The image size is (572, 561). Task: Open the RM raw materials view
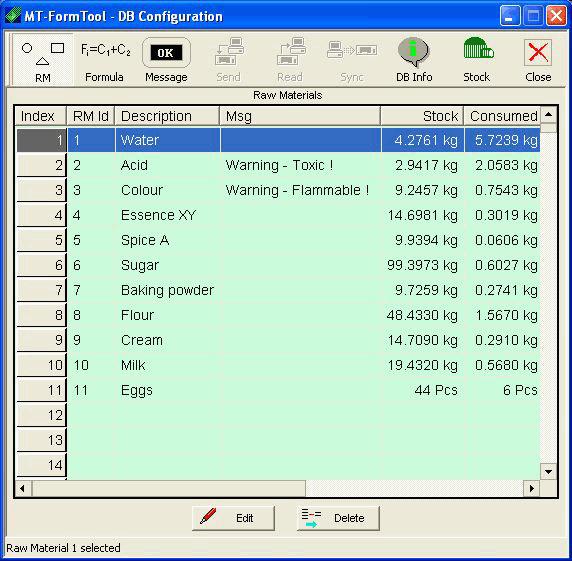[x=43, y=60]
